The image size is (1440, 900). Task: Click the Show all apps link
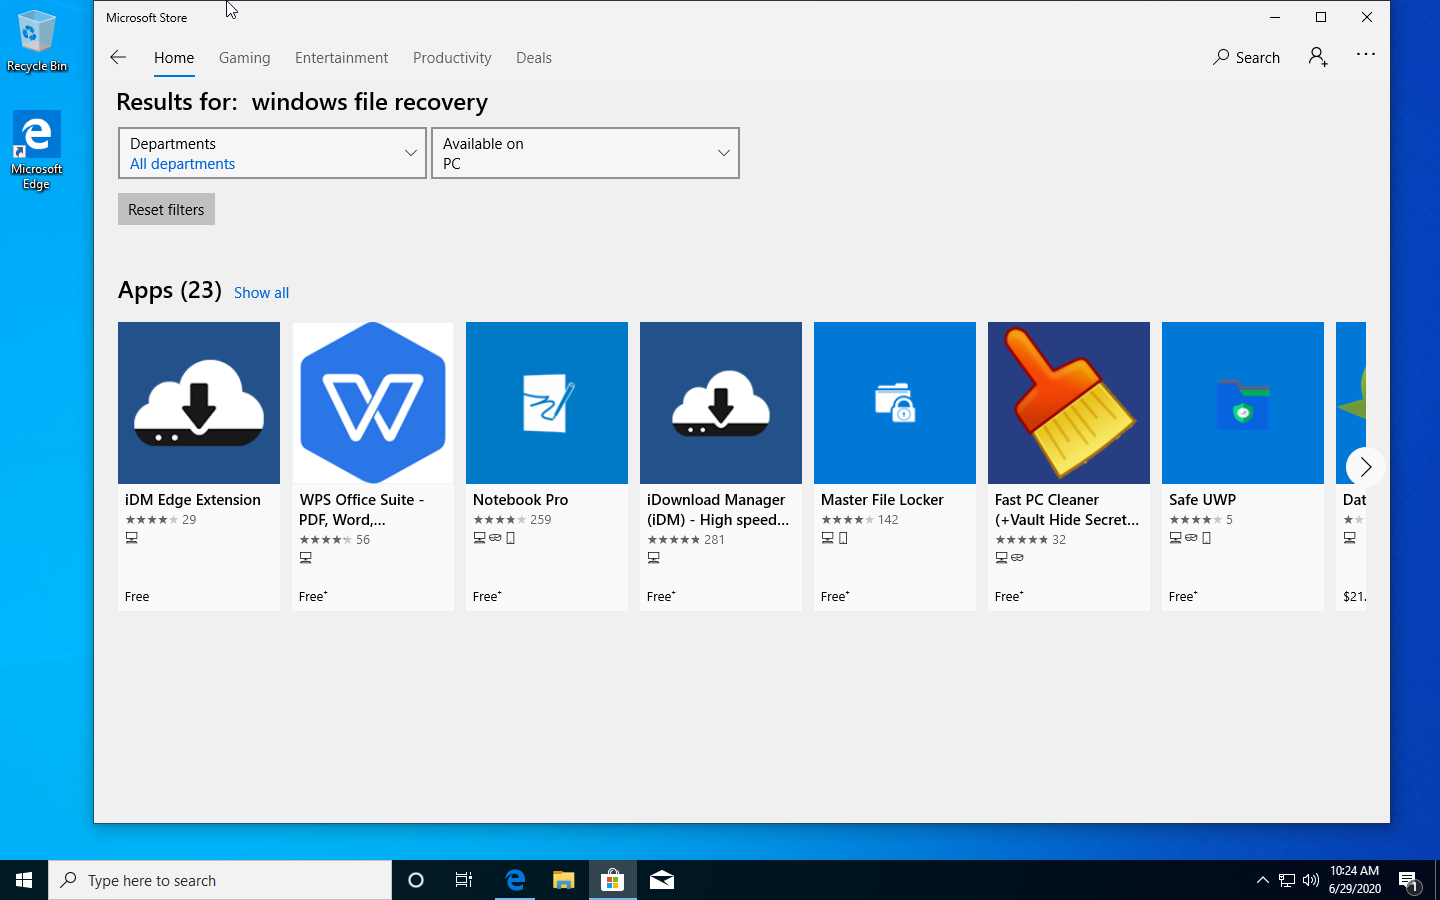click(x=261, y=293)
